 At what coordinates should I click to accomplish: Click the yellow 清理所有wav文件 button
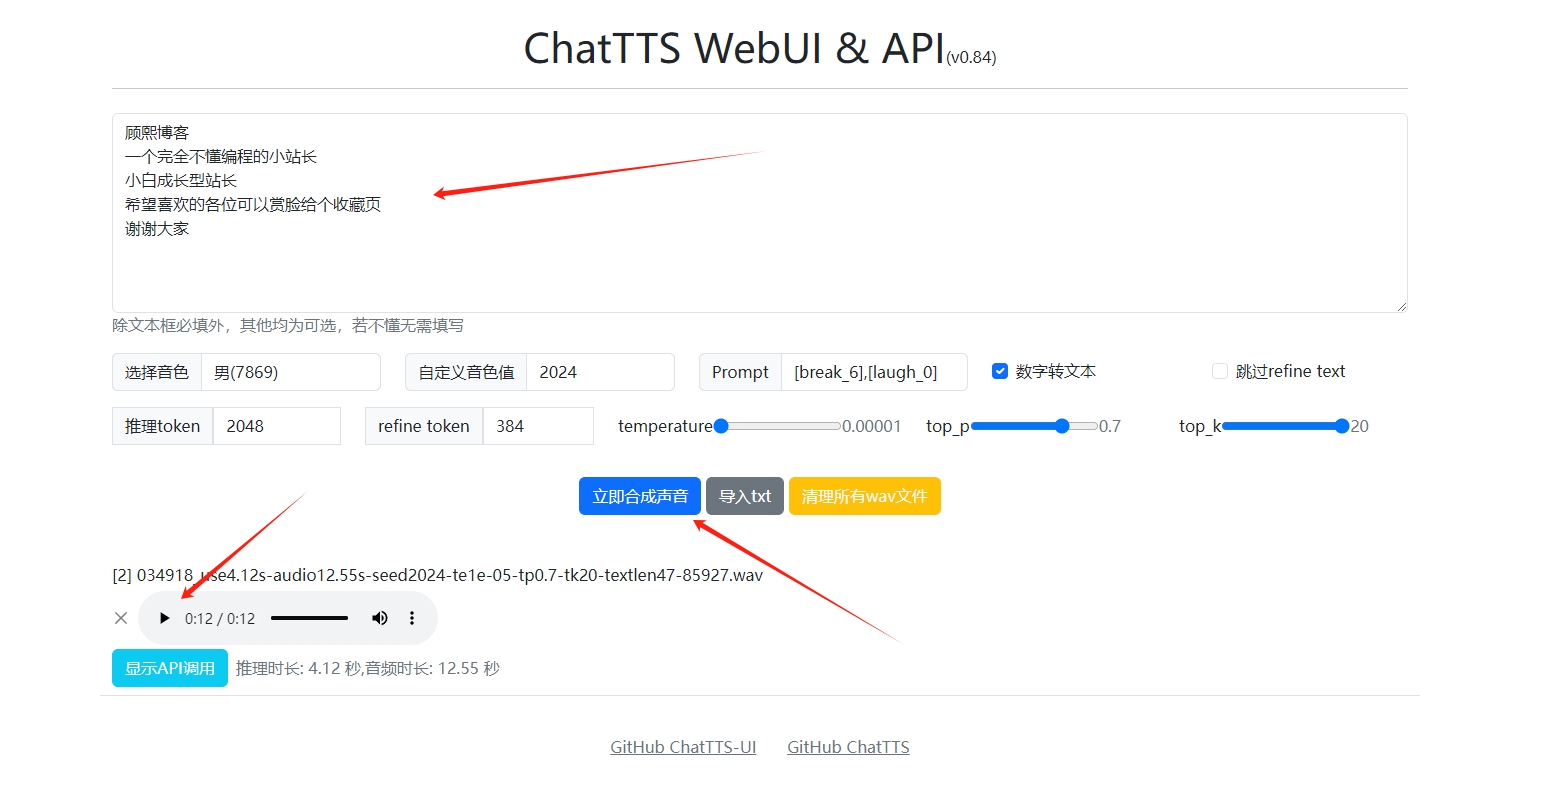(x=864, y=495)
